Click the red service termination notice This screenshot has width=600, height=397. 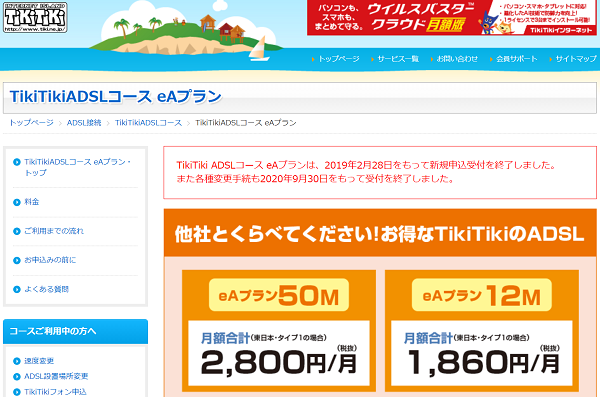point(380,172)
